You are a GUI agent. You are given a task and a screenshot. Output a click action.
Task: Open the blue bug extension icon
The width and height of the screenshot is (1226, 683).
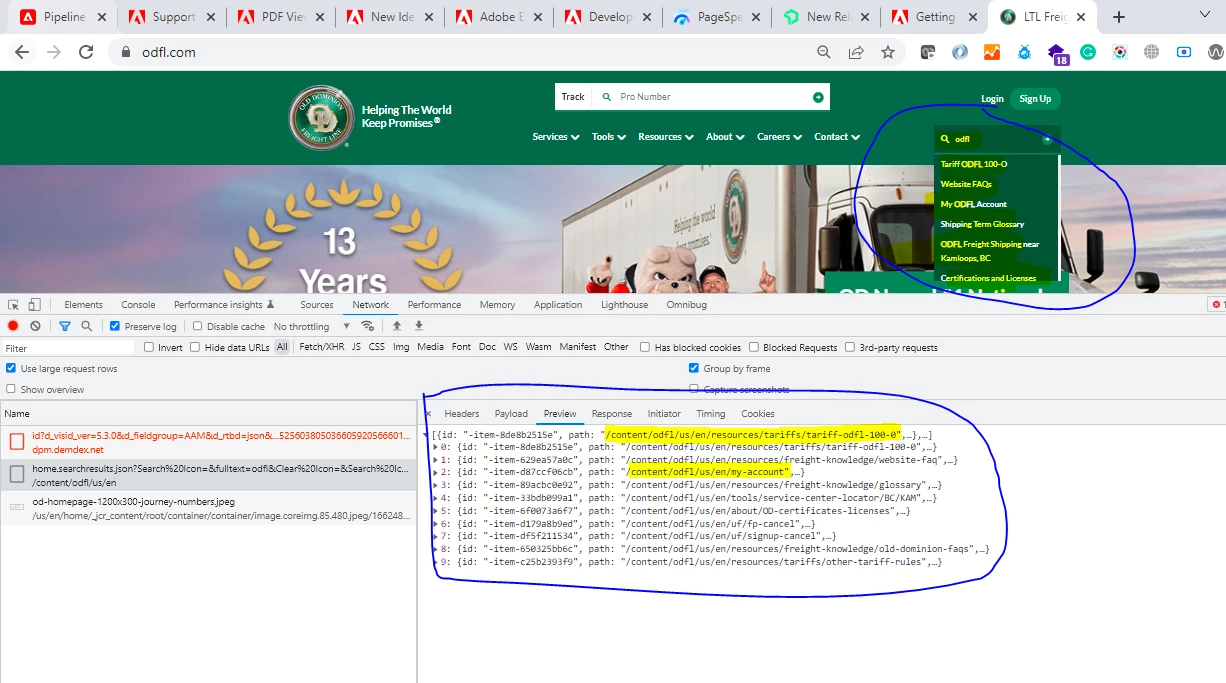(x=1024, y=52)
